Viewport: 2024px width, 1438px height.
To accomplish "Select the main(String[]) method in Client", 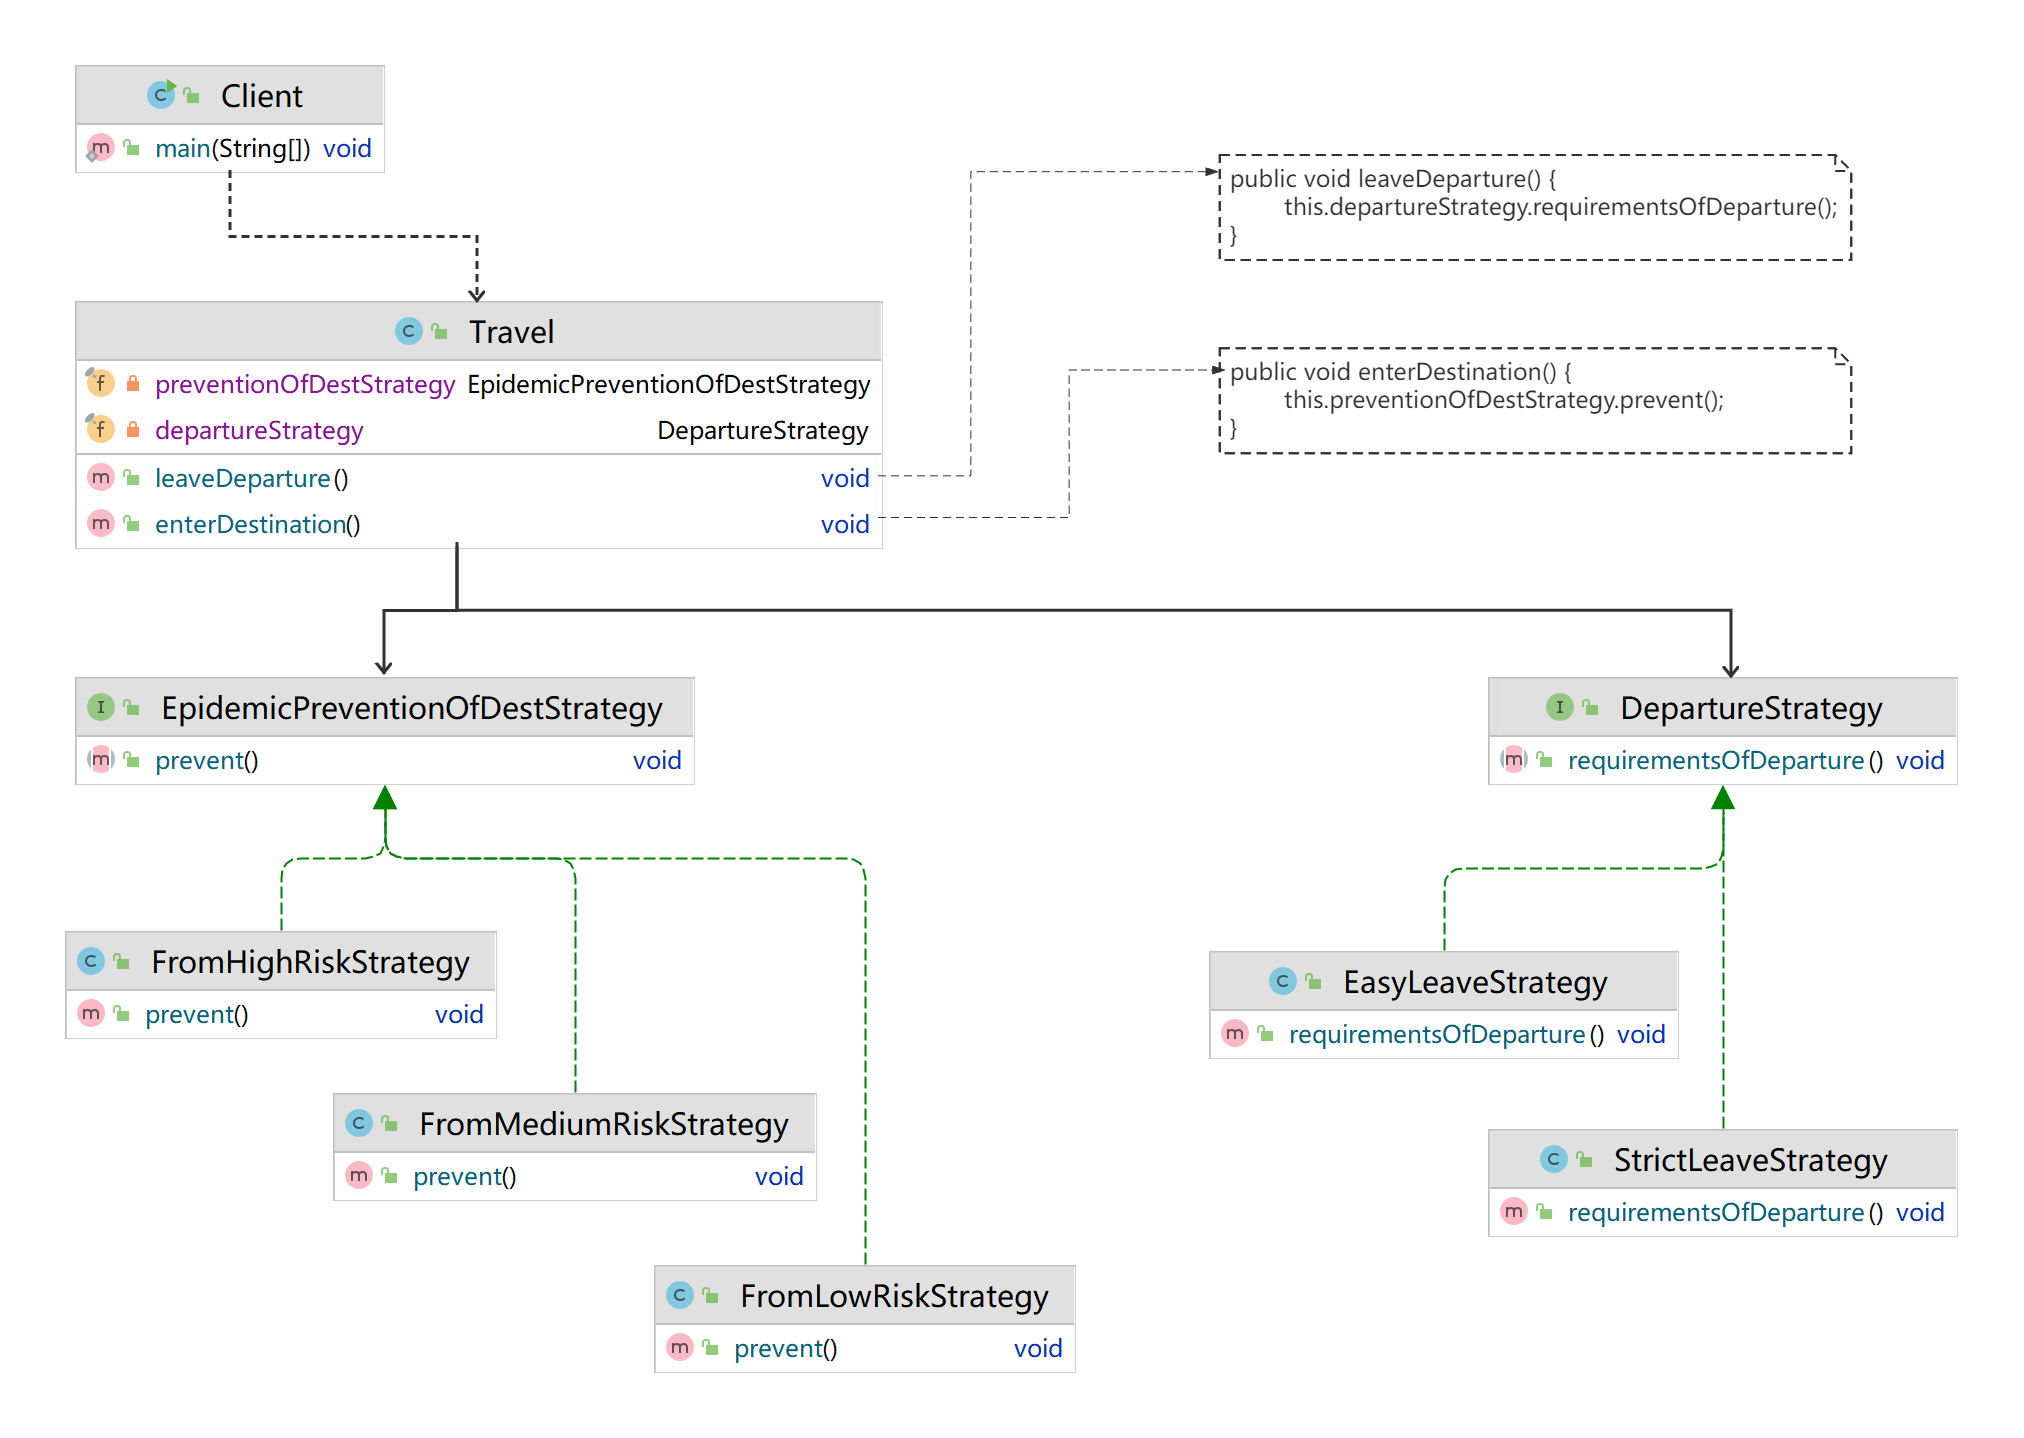I will (232, 149).
